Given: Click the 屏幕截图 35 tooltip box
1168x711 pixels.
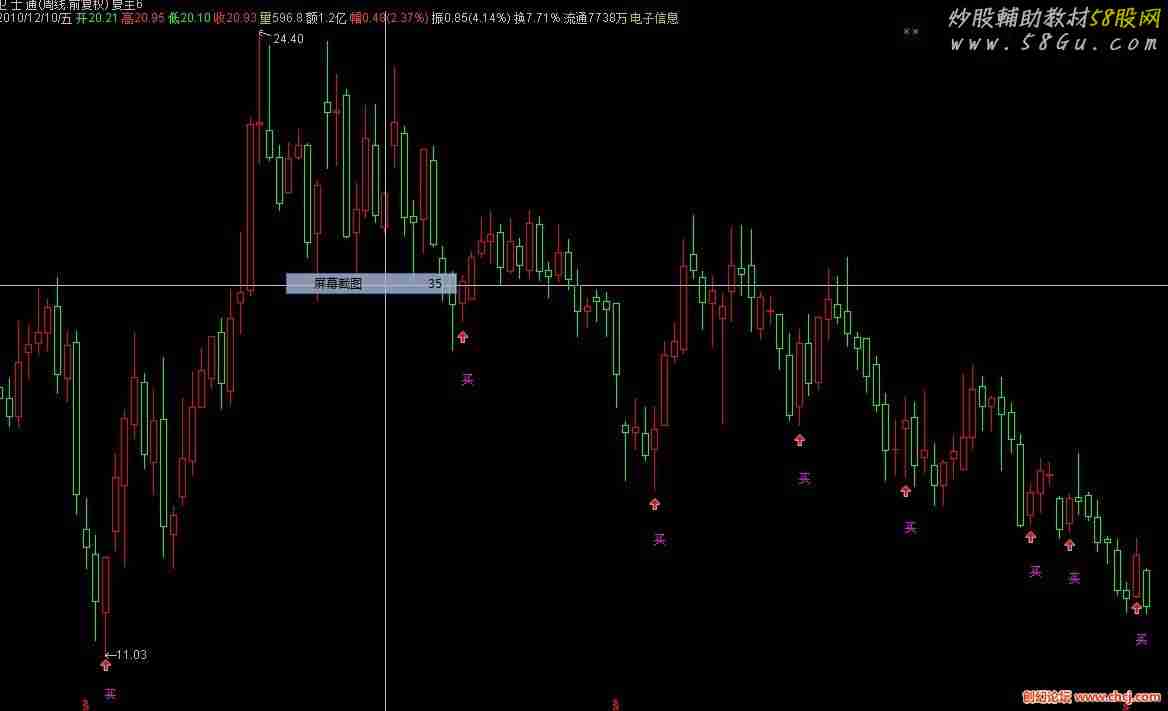Looking at the screenshot, I should click(371, 283).
